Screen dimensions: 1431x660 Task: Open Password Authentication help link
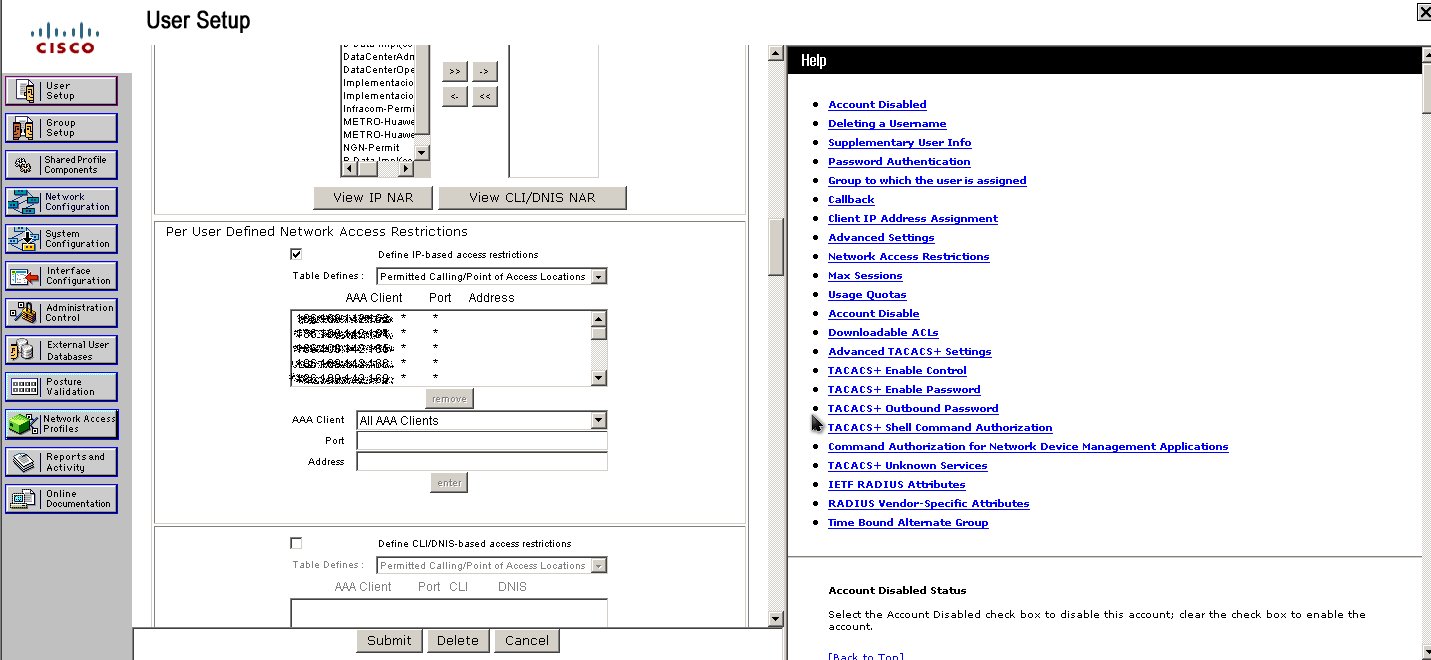pyautogui.click(x=899, y=161)
